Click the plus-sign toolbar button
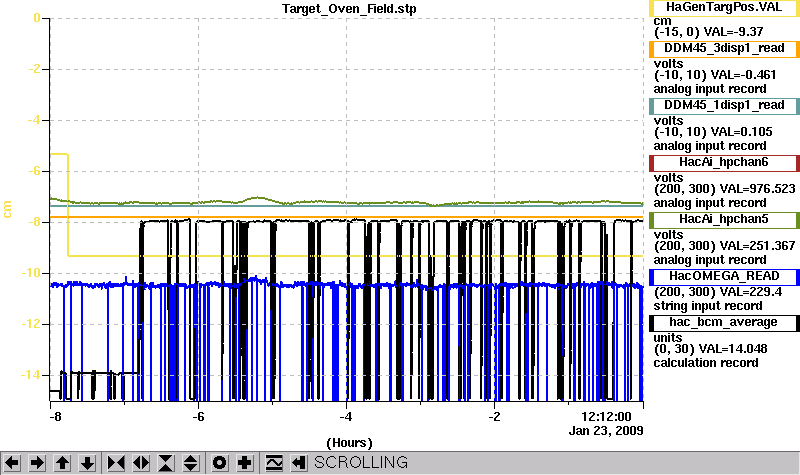The height and width of the screenshot is (475, 800). pyautogui.click(x=244, y=463)
